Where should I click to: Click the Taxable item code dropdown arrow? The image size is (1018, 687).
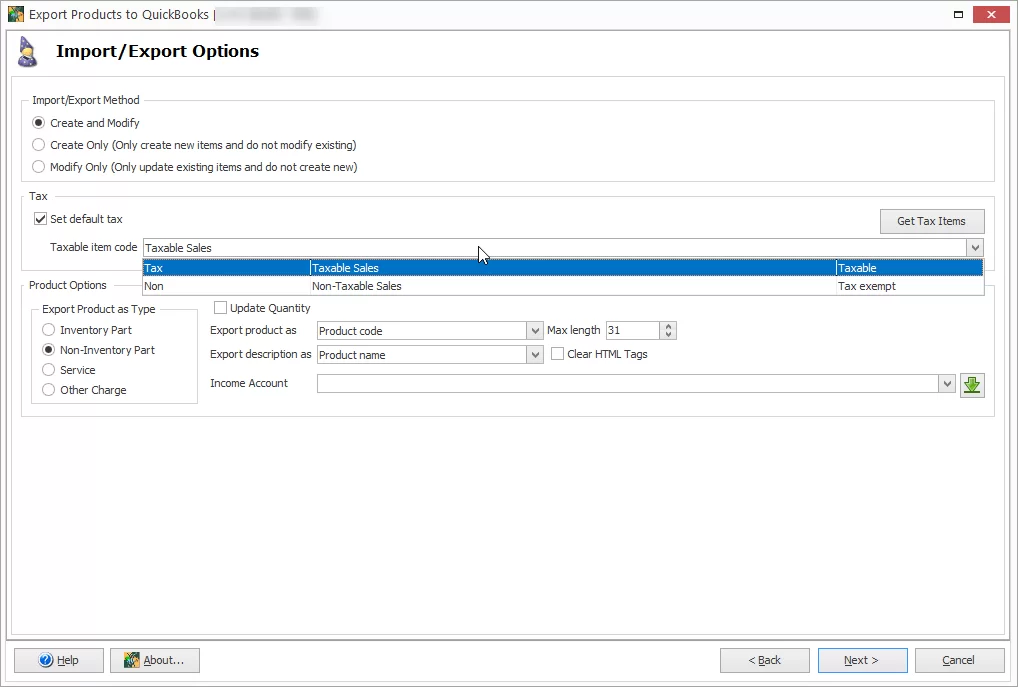pos(975,247)
